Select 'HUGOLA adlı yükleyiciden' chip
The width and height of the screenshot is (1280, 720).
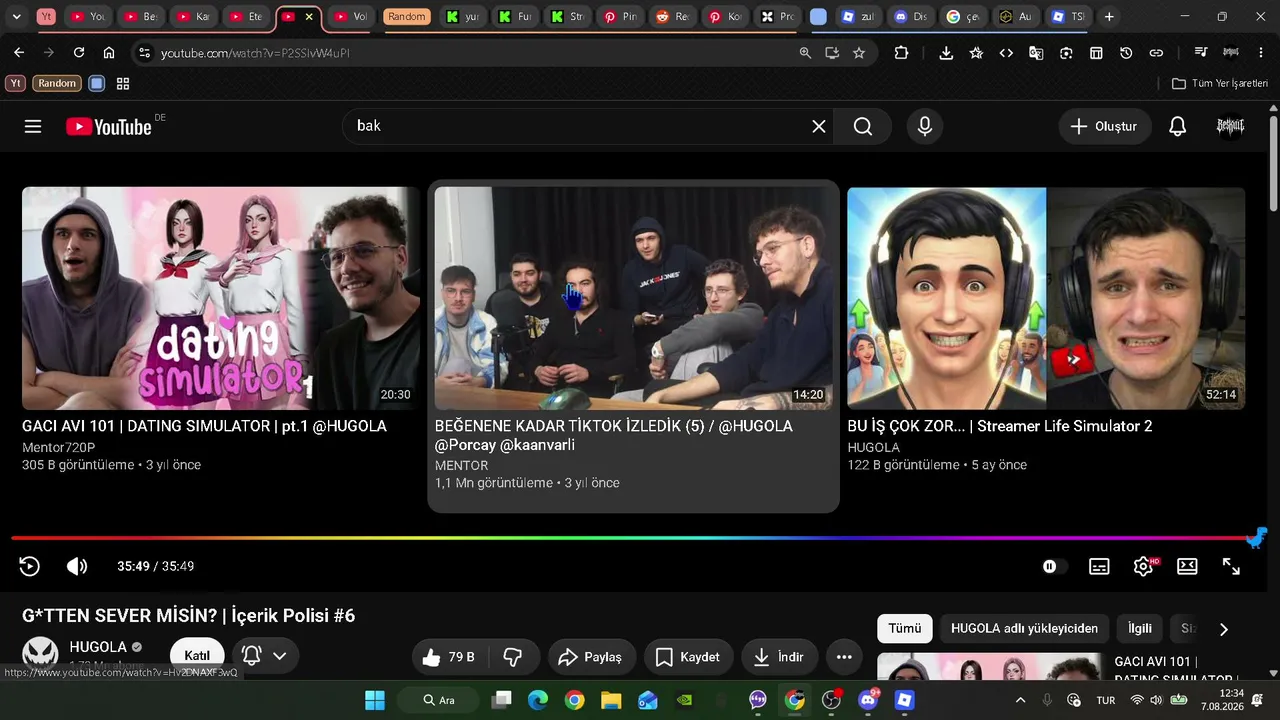pyautogui.click(x=1024, y=628)
